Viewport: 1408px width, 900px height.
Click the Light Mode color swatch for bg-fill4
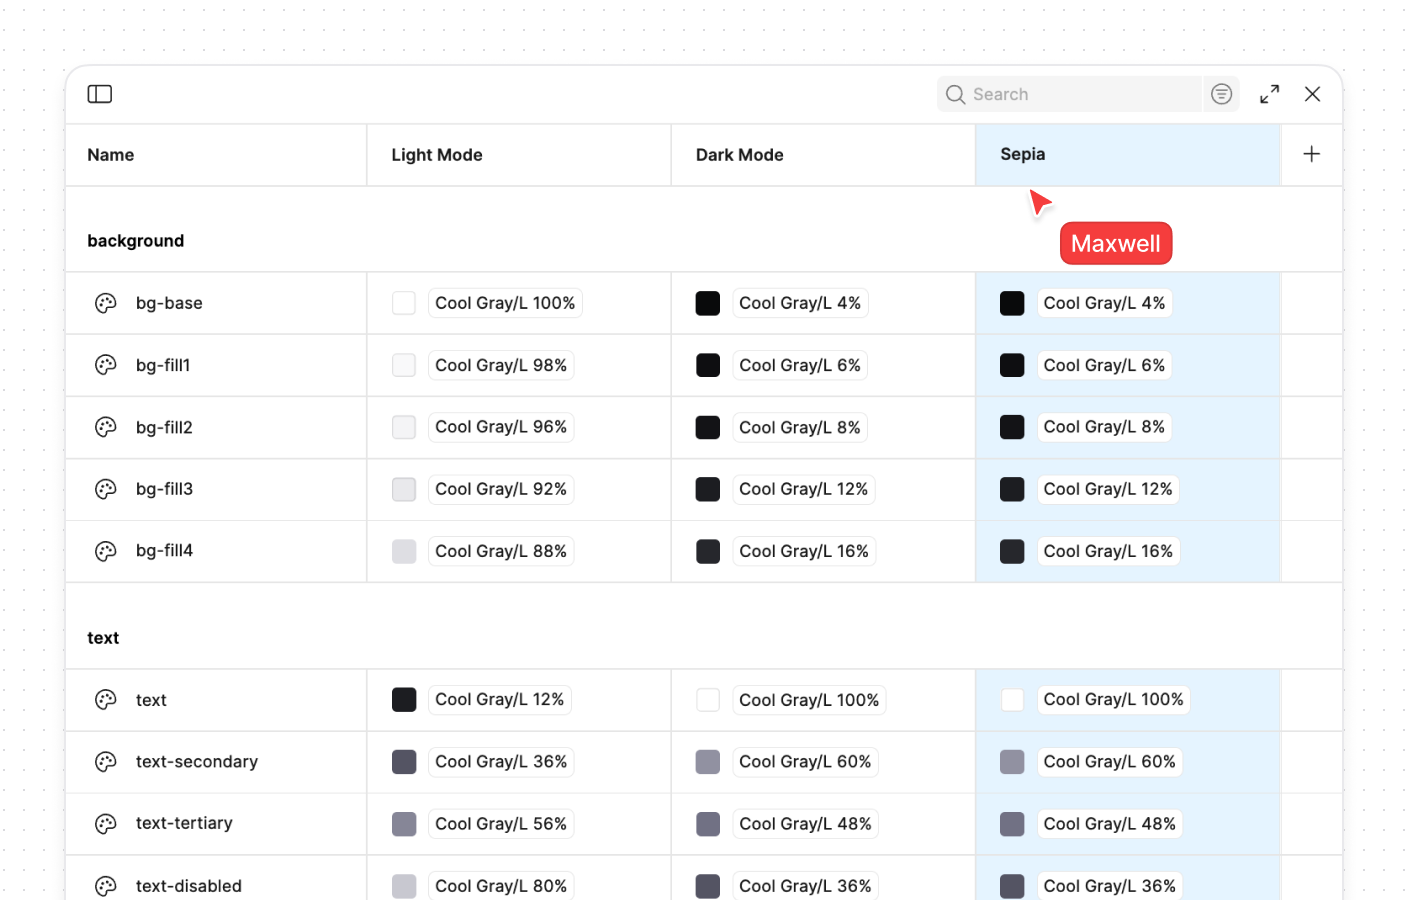(x=404, y=551)
